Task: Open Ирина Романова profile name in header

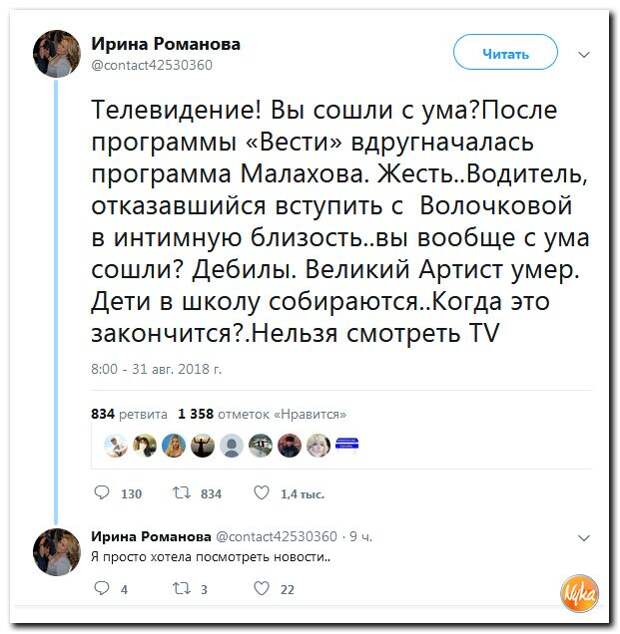Action: click(166, 44)
